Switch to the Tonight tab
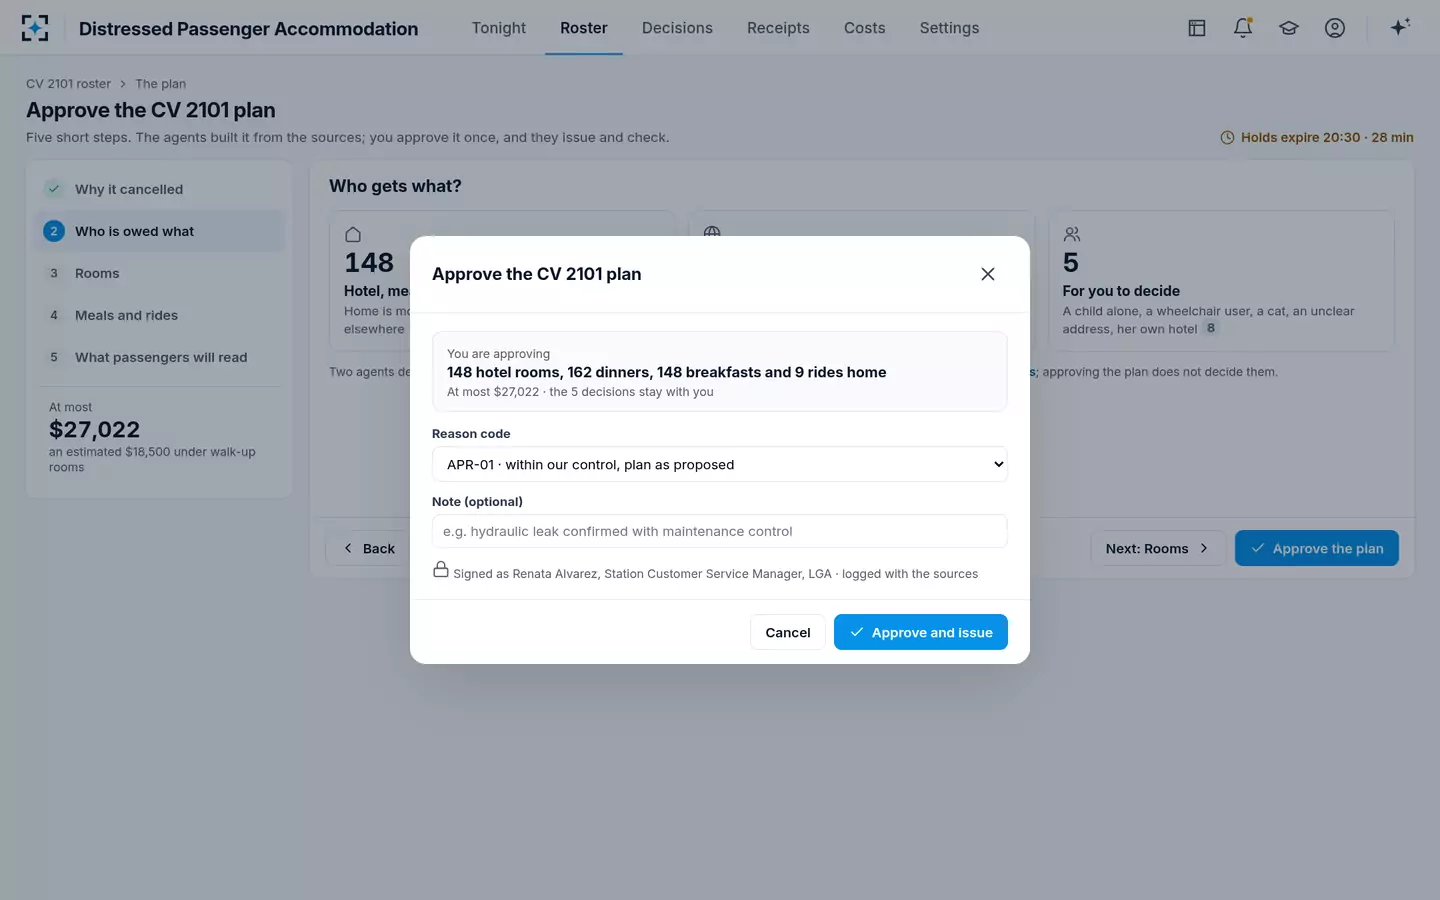The image size is (1440, 900). click(x=499, y=28)
